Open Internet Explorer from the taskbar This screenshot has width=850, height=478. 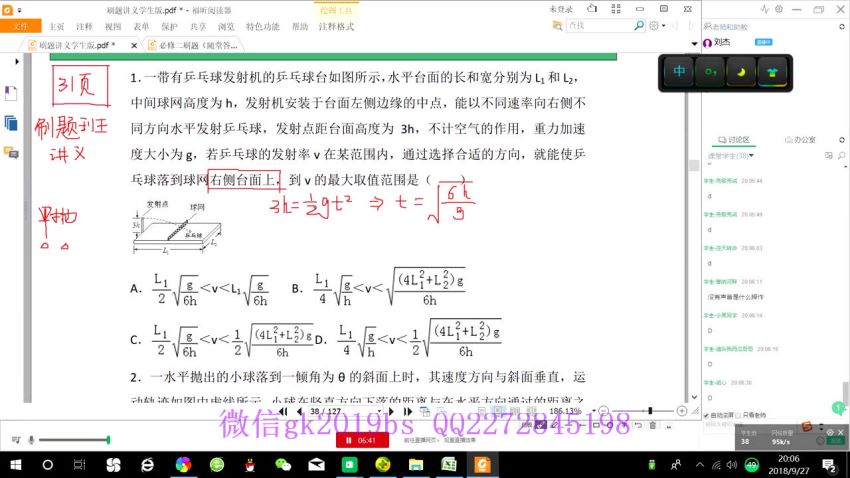147,465
